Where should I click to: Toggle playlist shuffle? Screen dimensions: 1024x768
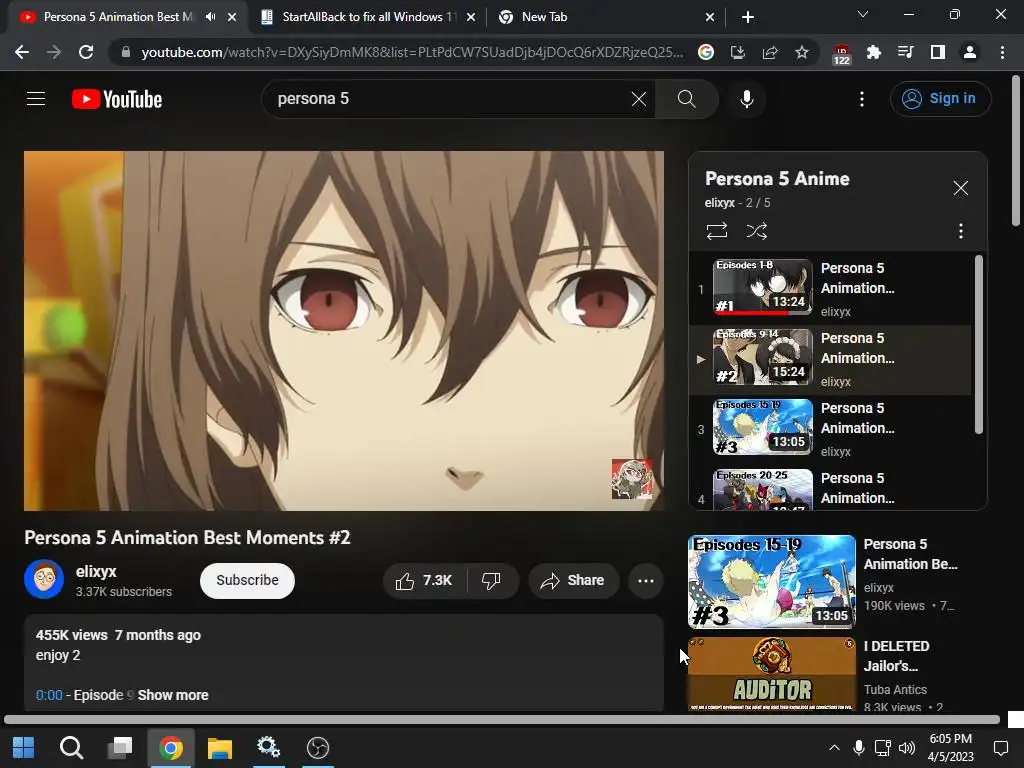[x=756, y=231]
